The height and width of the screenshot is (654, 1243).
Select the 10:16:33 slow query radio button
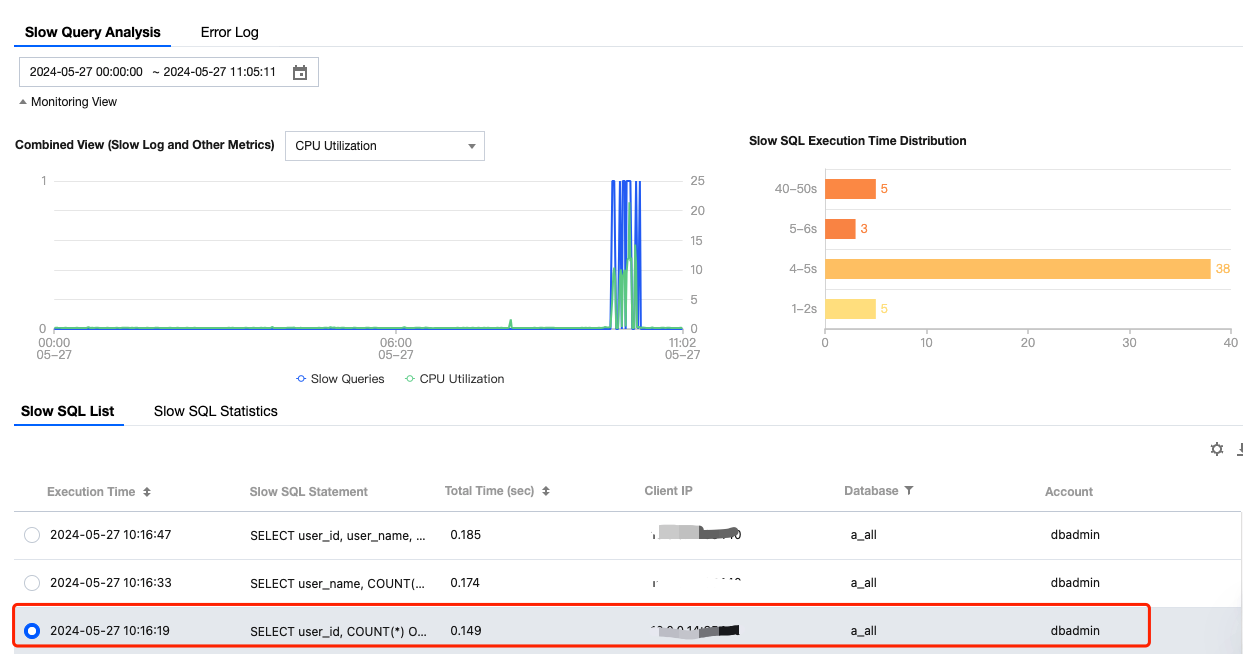[32, 583]
